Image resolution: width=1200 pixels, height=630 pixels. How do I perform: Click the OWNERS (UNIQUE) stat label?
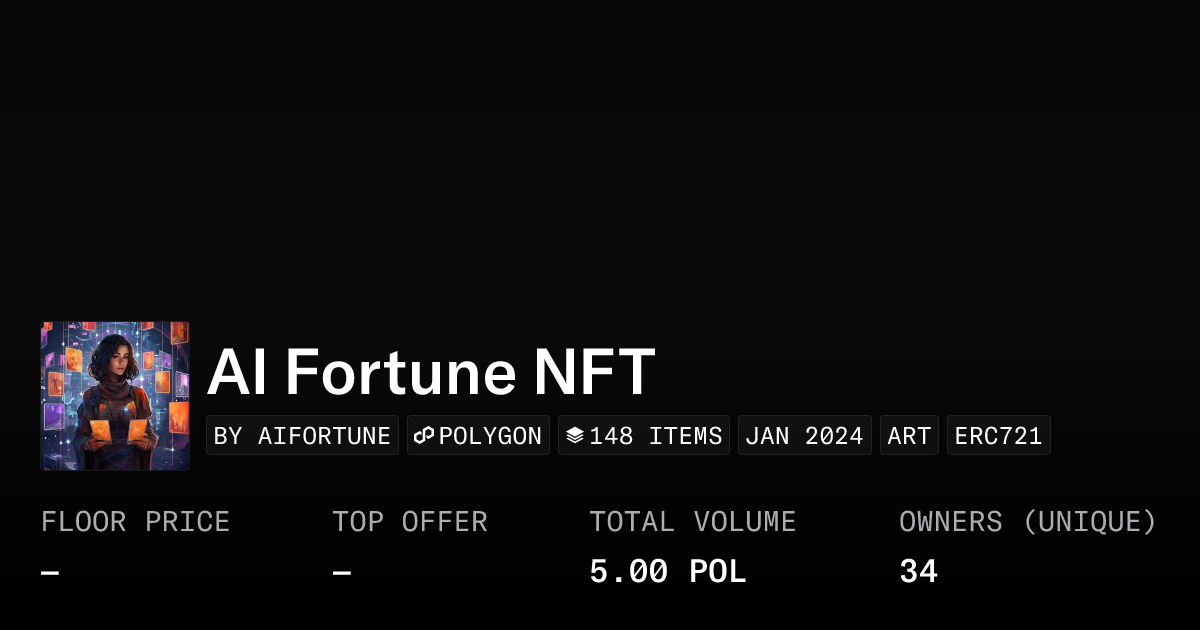pos(1027,522)
